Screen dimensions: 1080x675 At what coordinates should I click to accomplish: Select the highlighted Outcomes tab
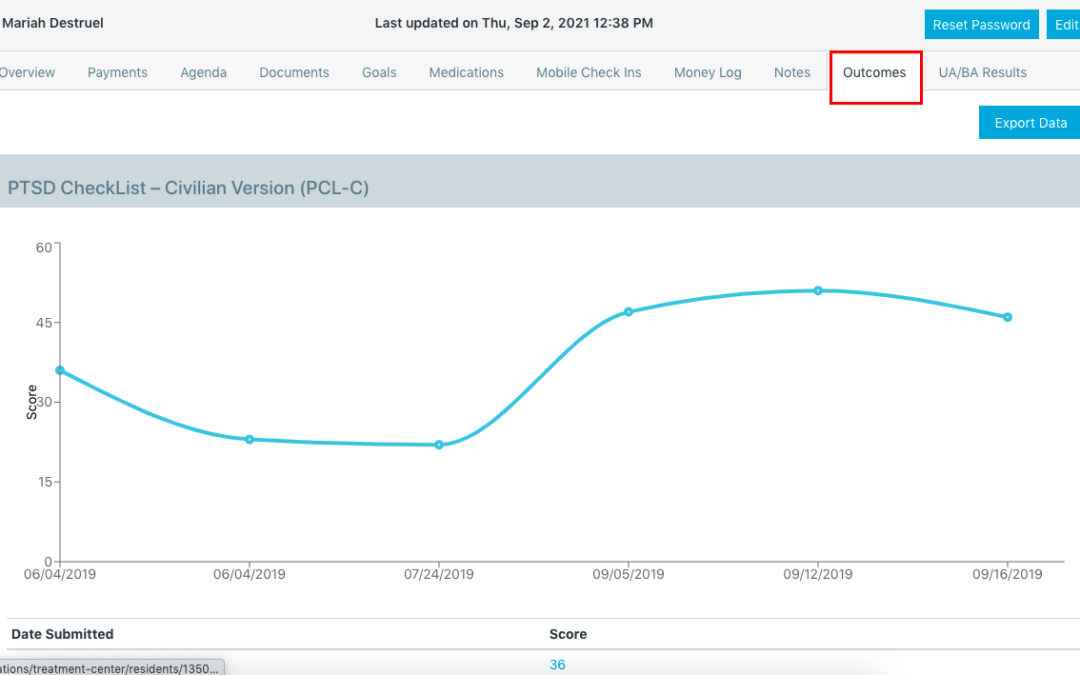pyautogui.click(x=874, y=72)
